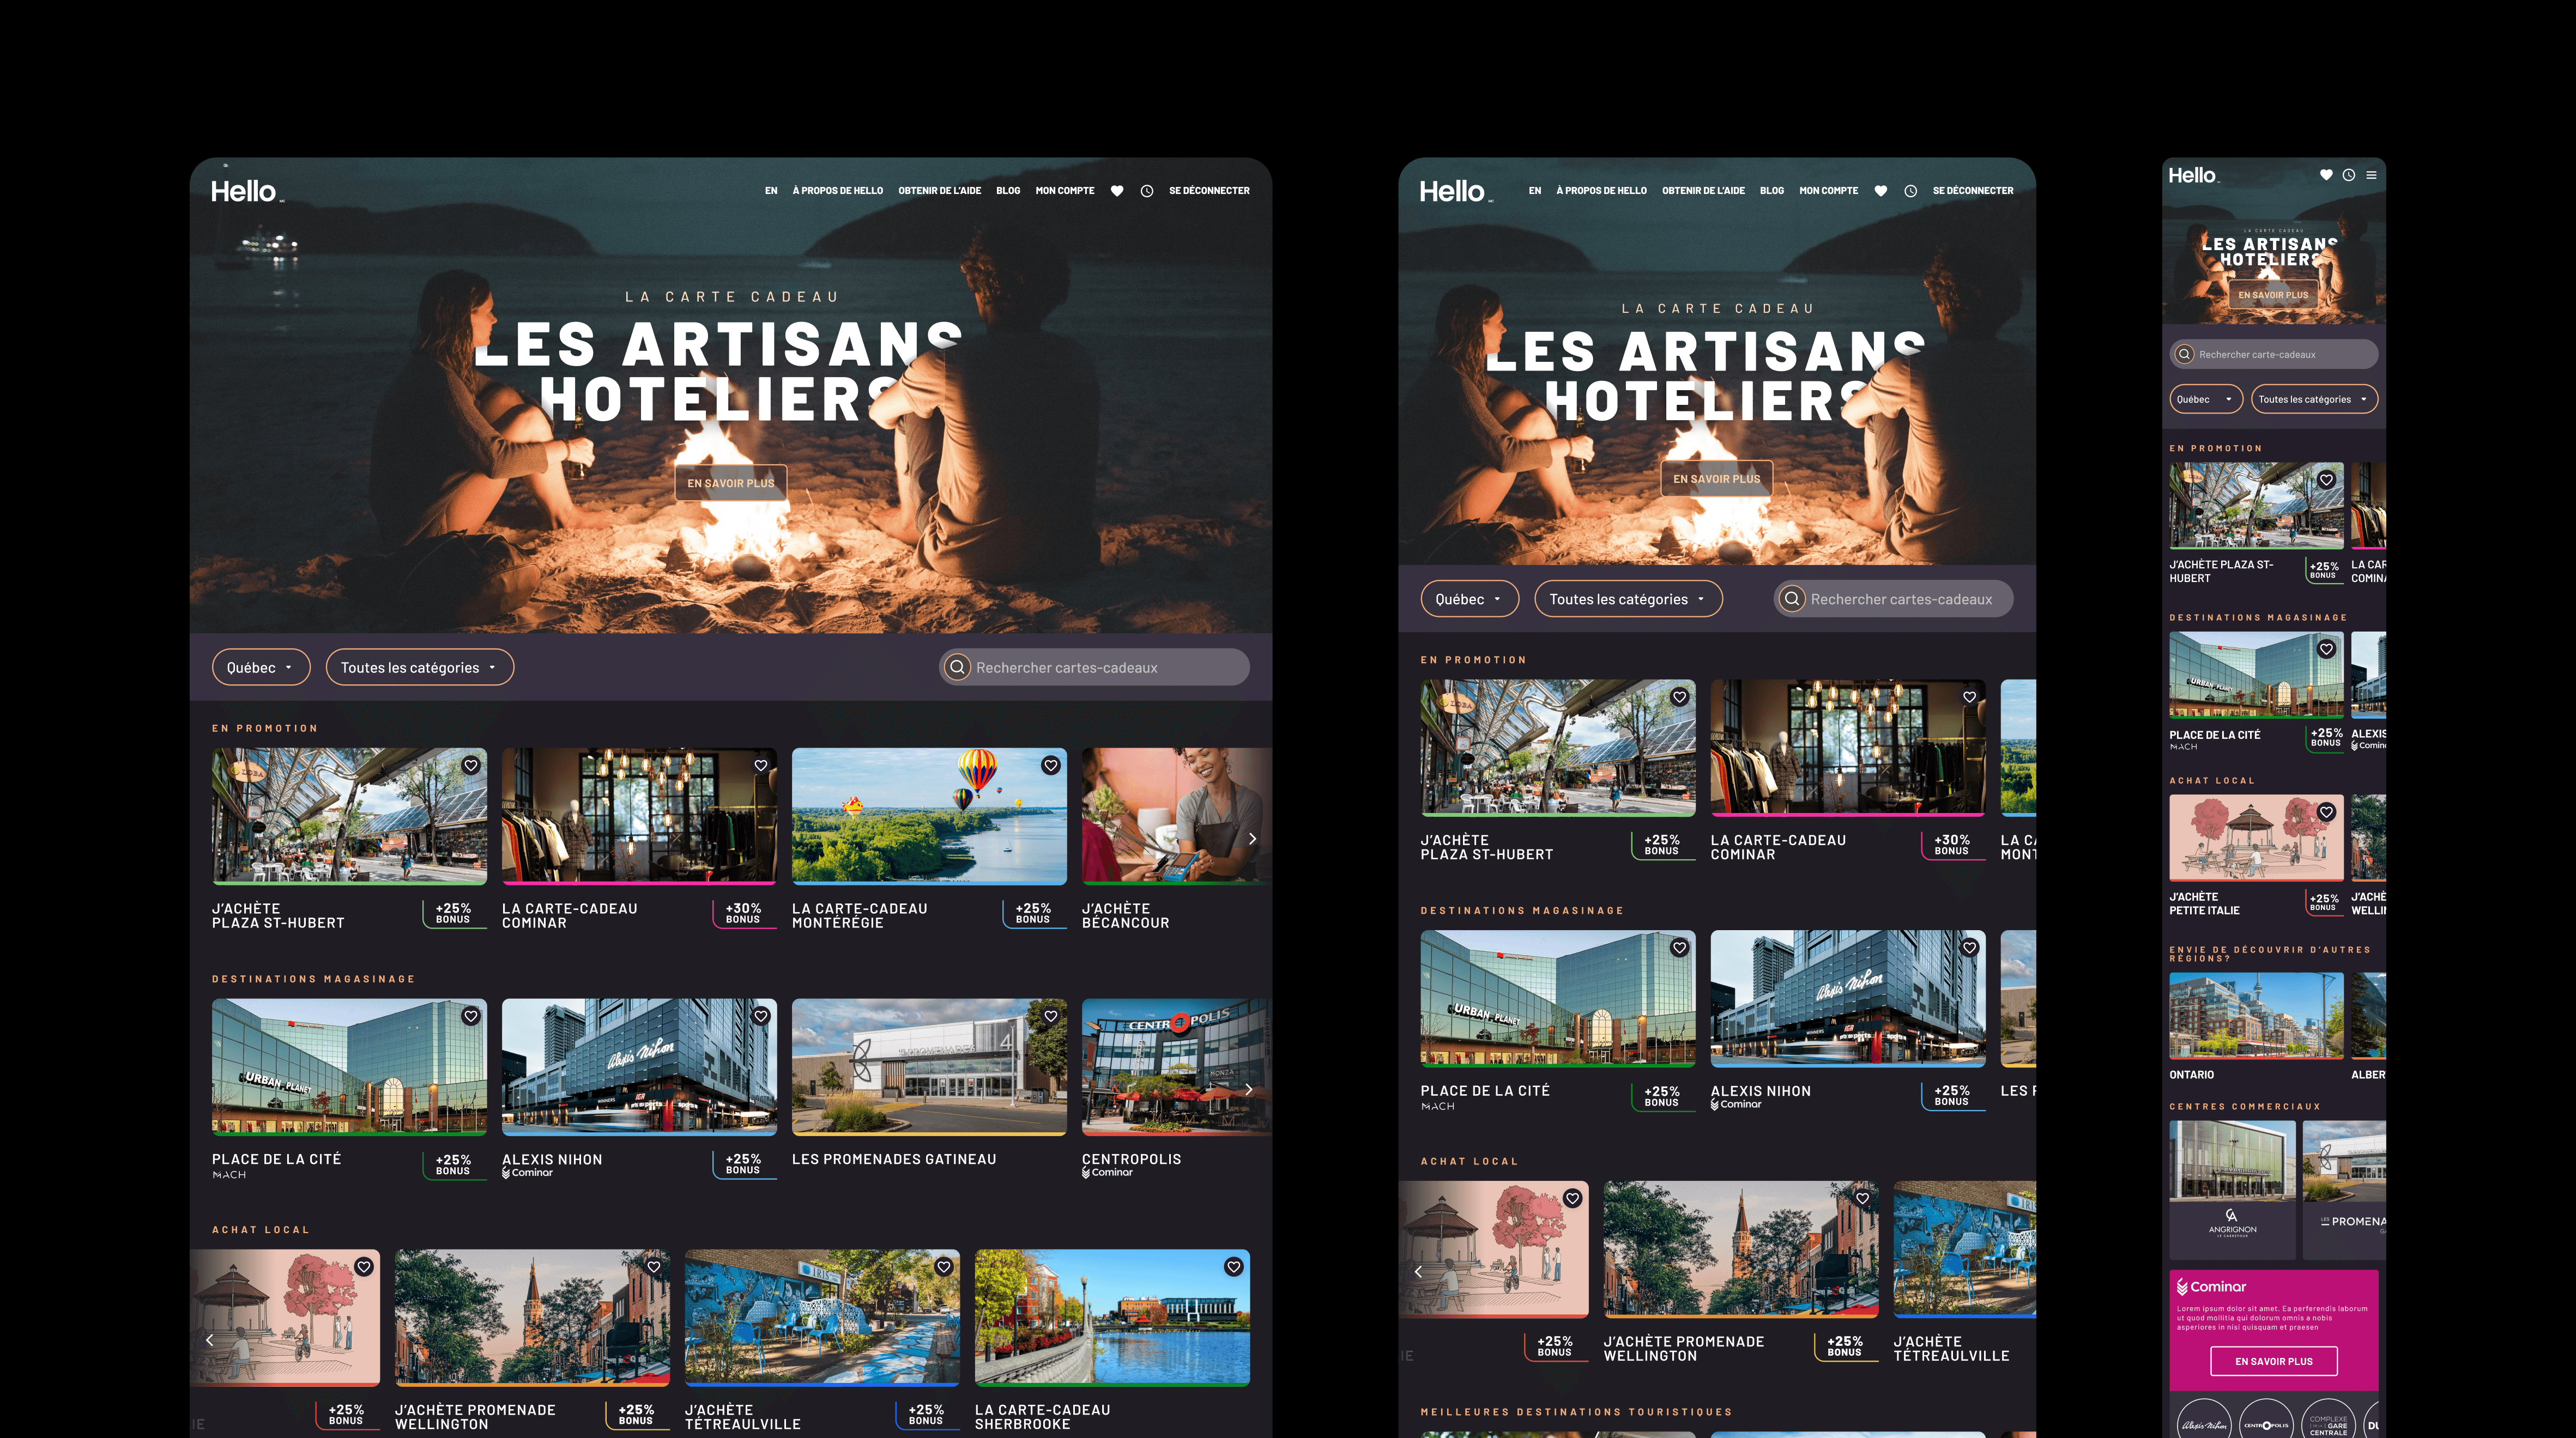
Task: Click clock history icon in middle layout's navbar
Action: pos(1910,191)
